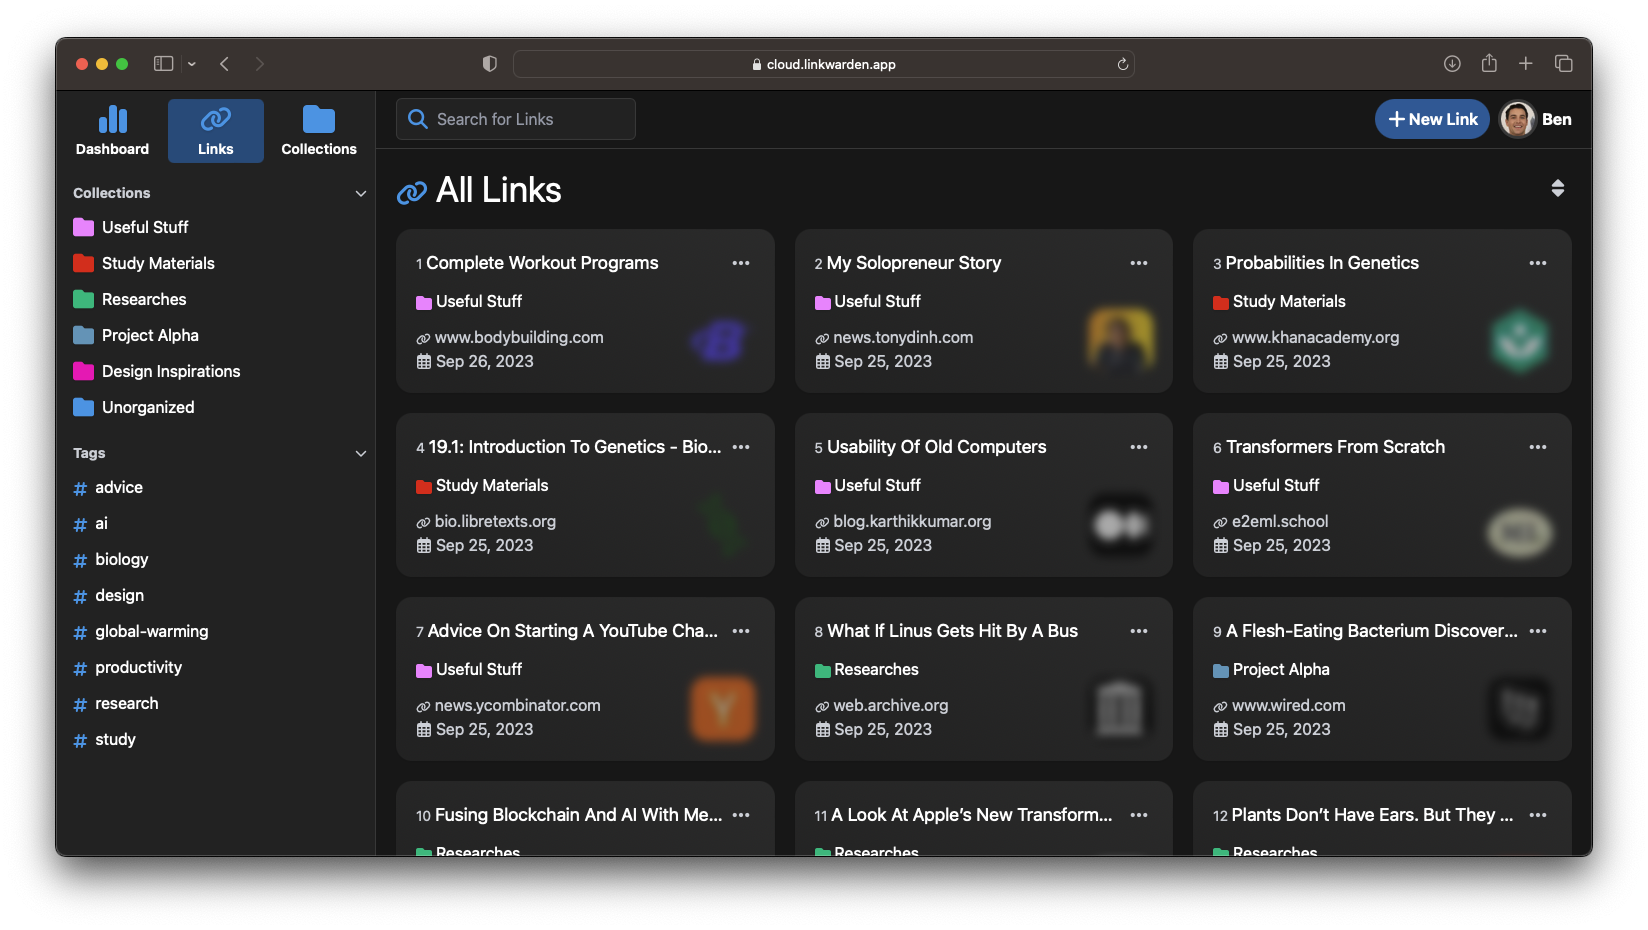The width and height of the screenshot is (1648, 930).
Task: Open options menu for Transformers From Scratch
Action: pyautogui.click(x=1537, y=447)
